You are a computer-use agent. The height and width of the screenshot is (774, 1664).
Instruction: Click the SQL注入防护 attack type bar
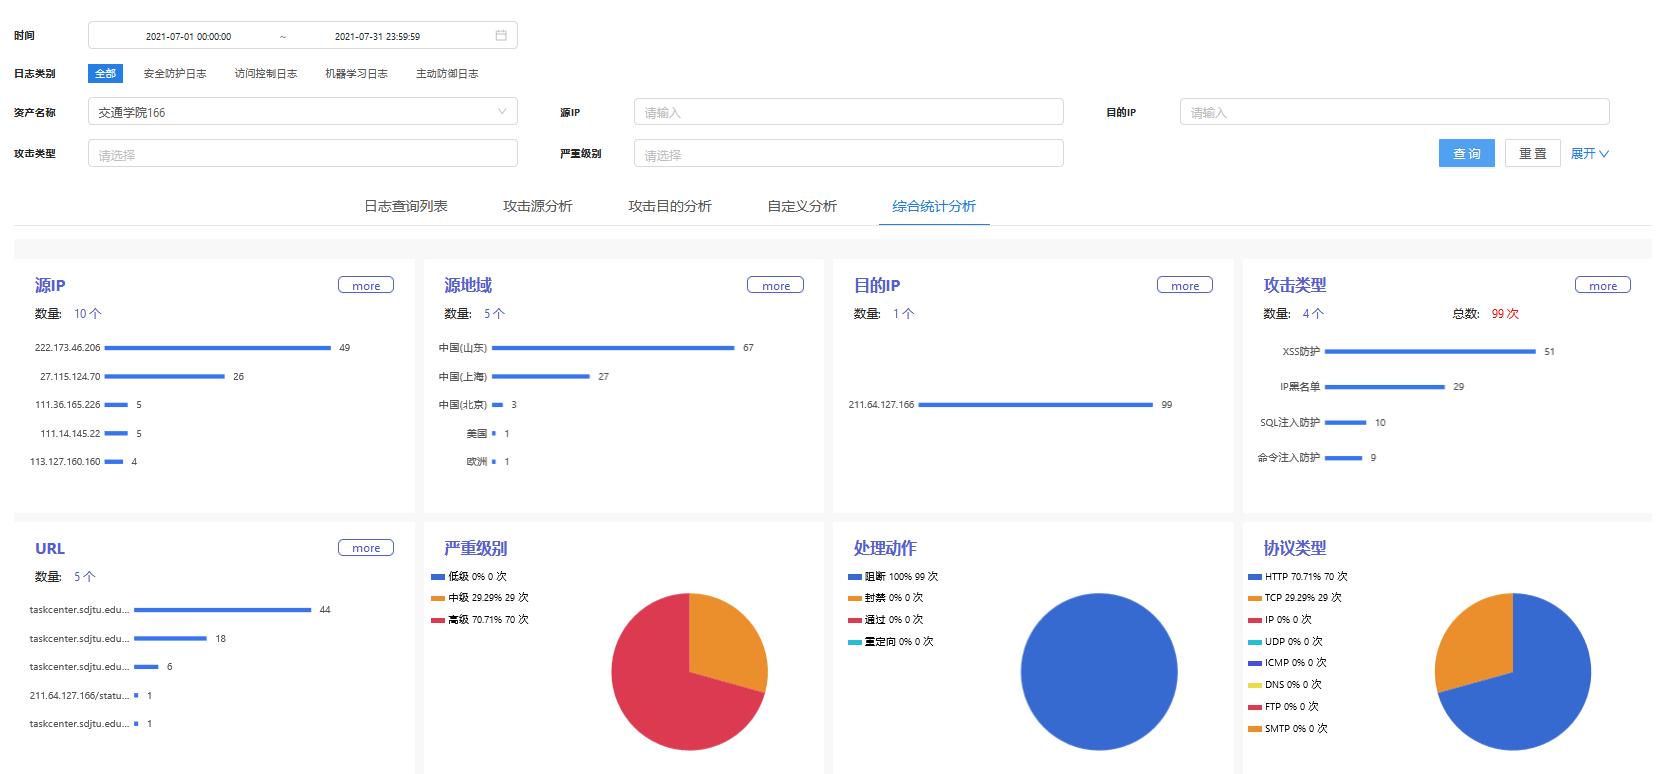[x=1346, y=423]
